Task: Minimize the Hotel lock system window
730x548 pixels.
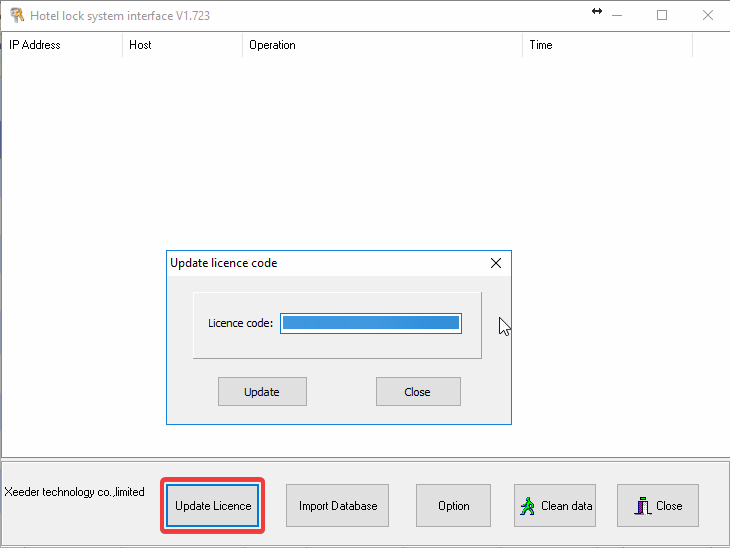Action: (x=617, y=15)
